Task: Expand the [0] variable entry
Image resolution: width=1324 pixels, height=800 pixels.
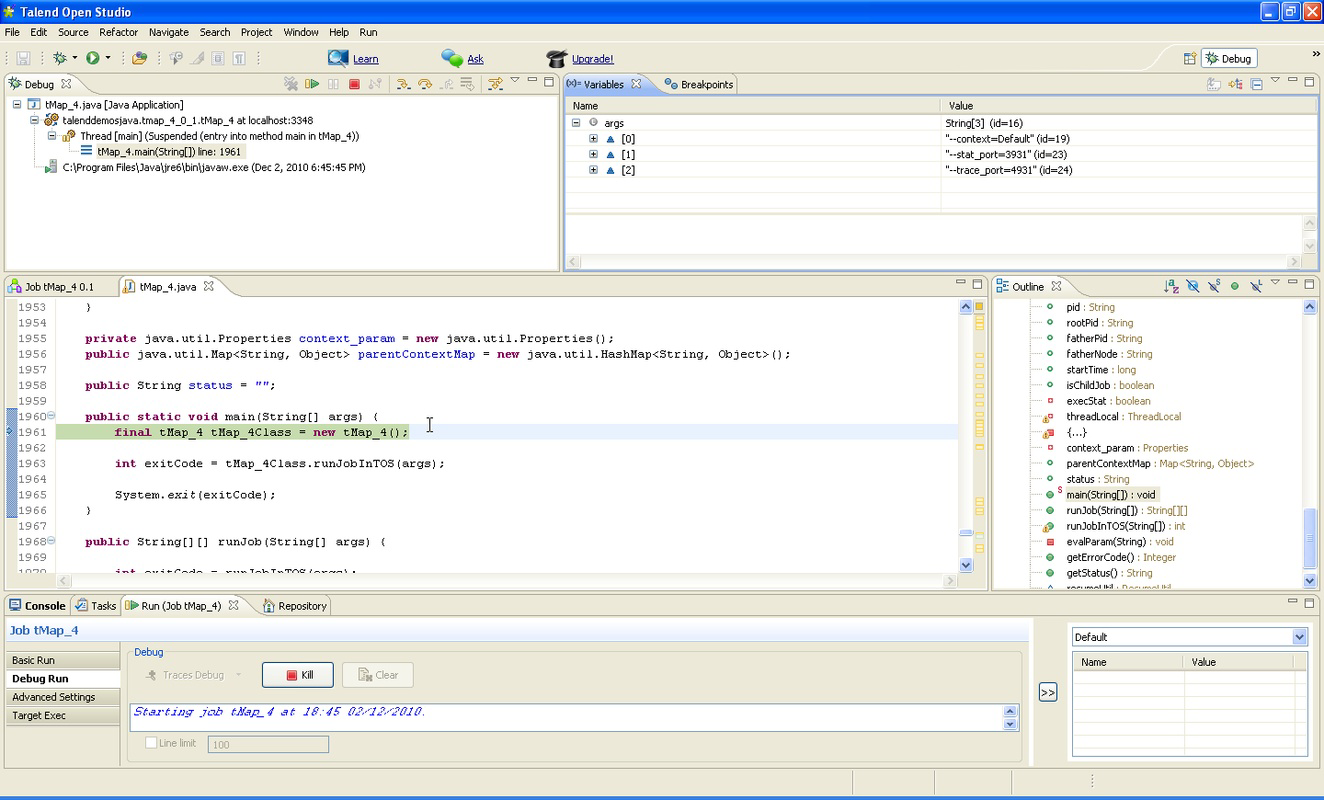Action: [593, 139]
